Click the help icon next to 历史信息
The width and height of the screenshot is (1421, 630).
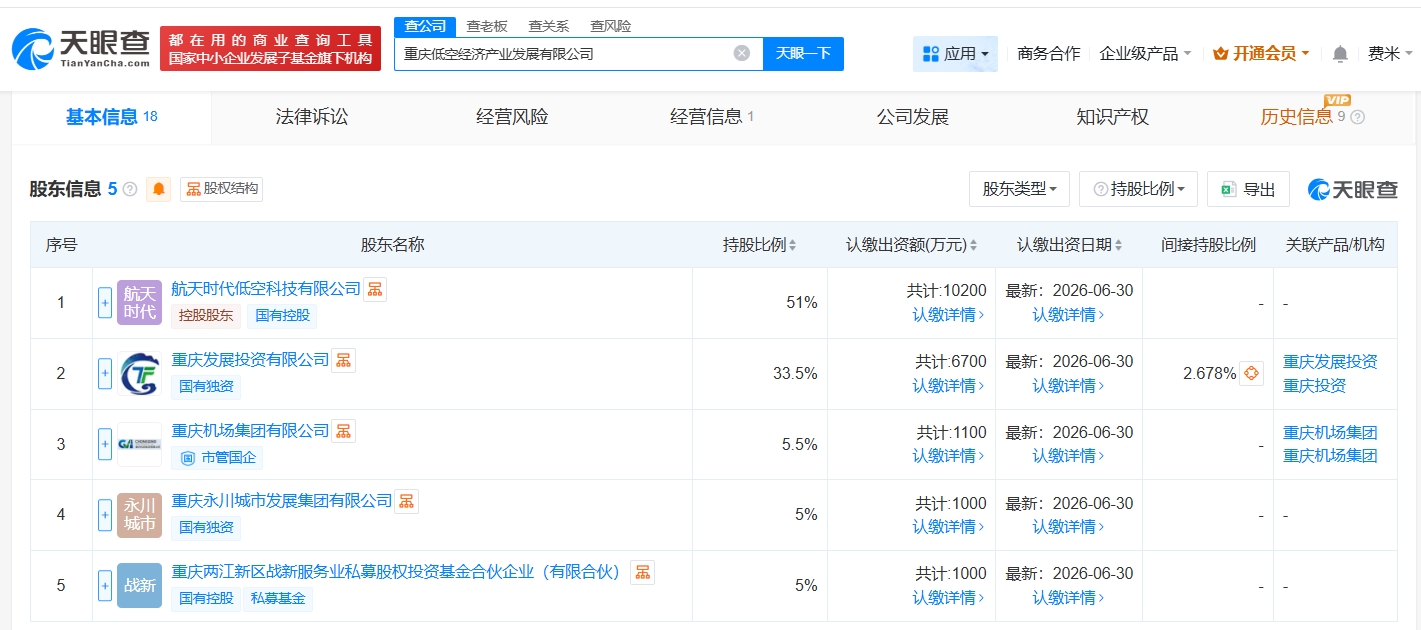1357,117
